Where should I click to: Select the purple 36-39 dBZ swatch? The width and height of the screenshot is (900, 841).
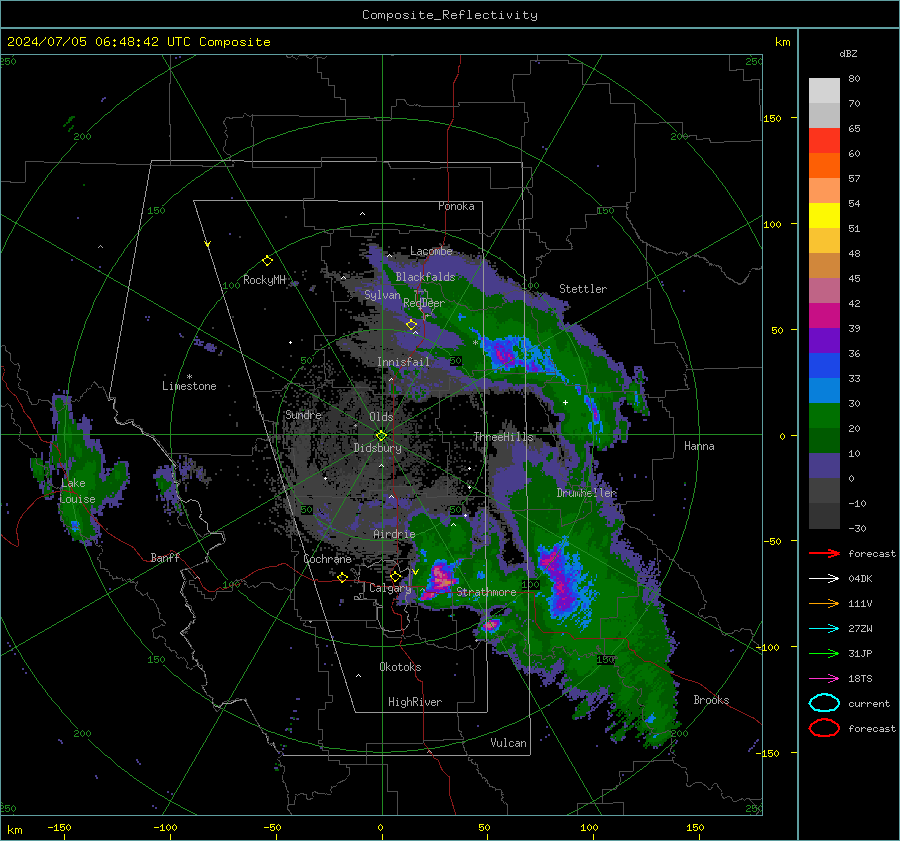[x=824, y=341]
